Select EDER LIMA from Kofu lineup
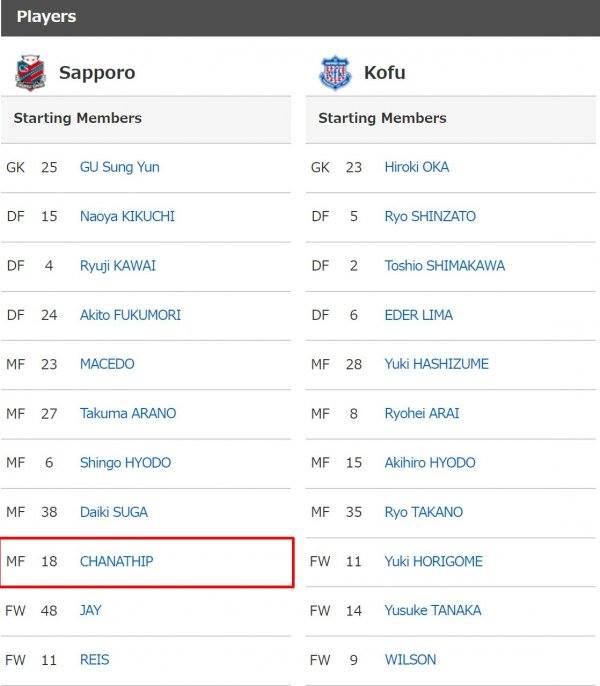The width and height of the screenshot is (600, 686). 418,315
